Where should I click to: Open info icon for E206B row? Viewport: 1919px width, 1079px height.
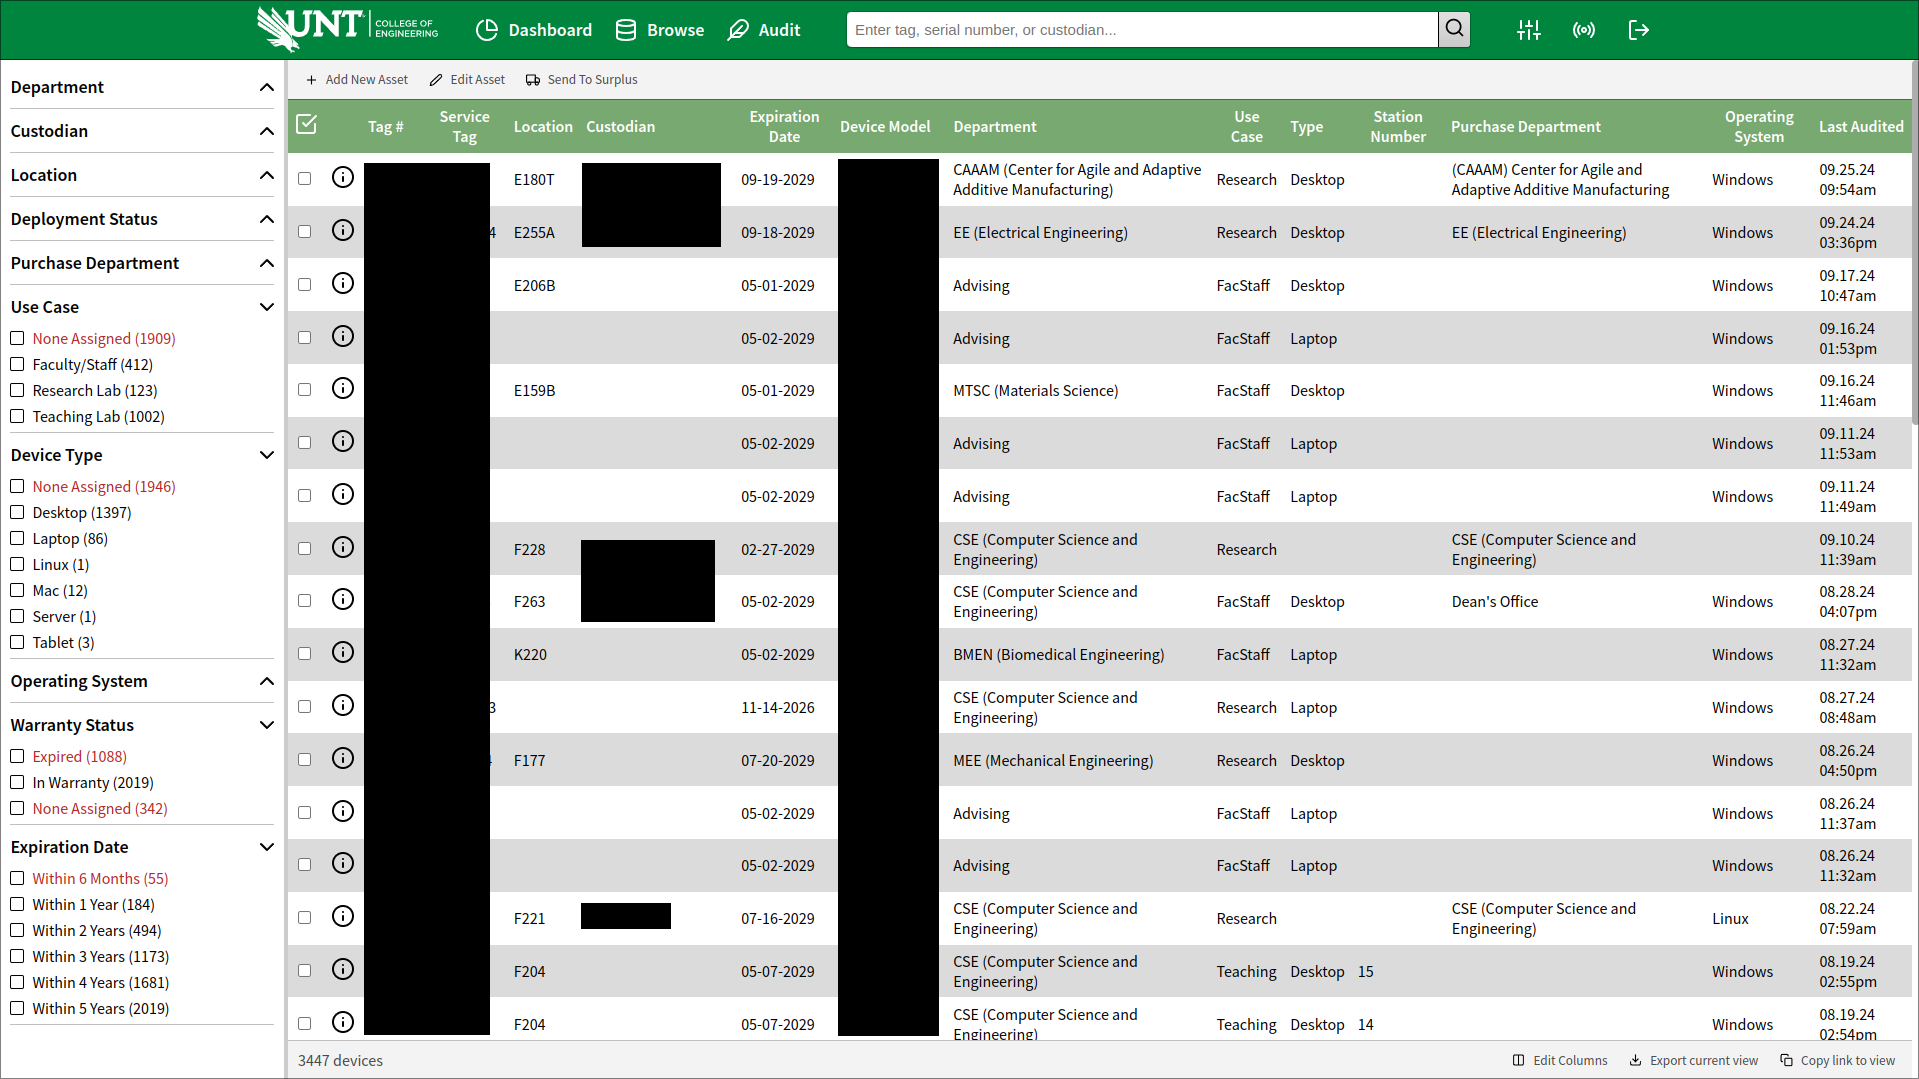(x=343, y=284)
